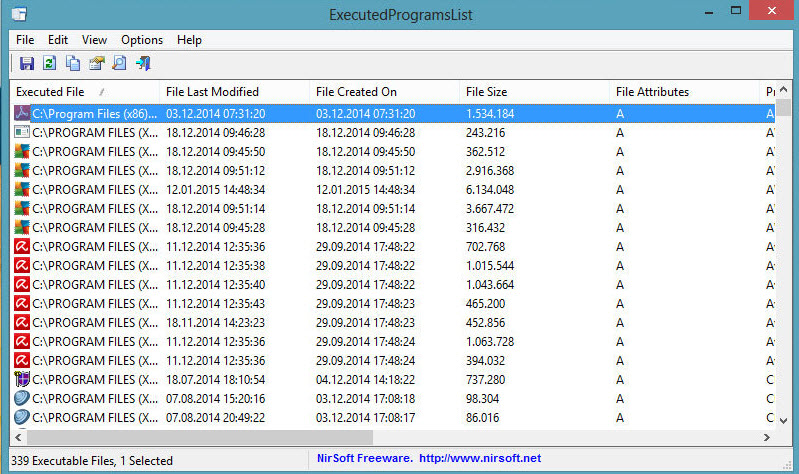
Task: Click the horizontal scrollbar thumb
Action: pyautogui.click(x=200, y=437)
